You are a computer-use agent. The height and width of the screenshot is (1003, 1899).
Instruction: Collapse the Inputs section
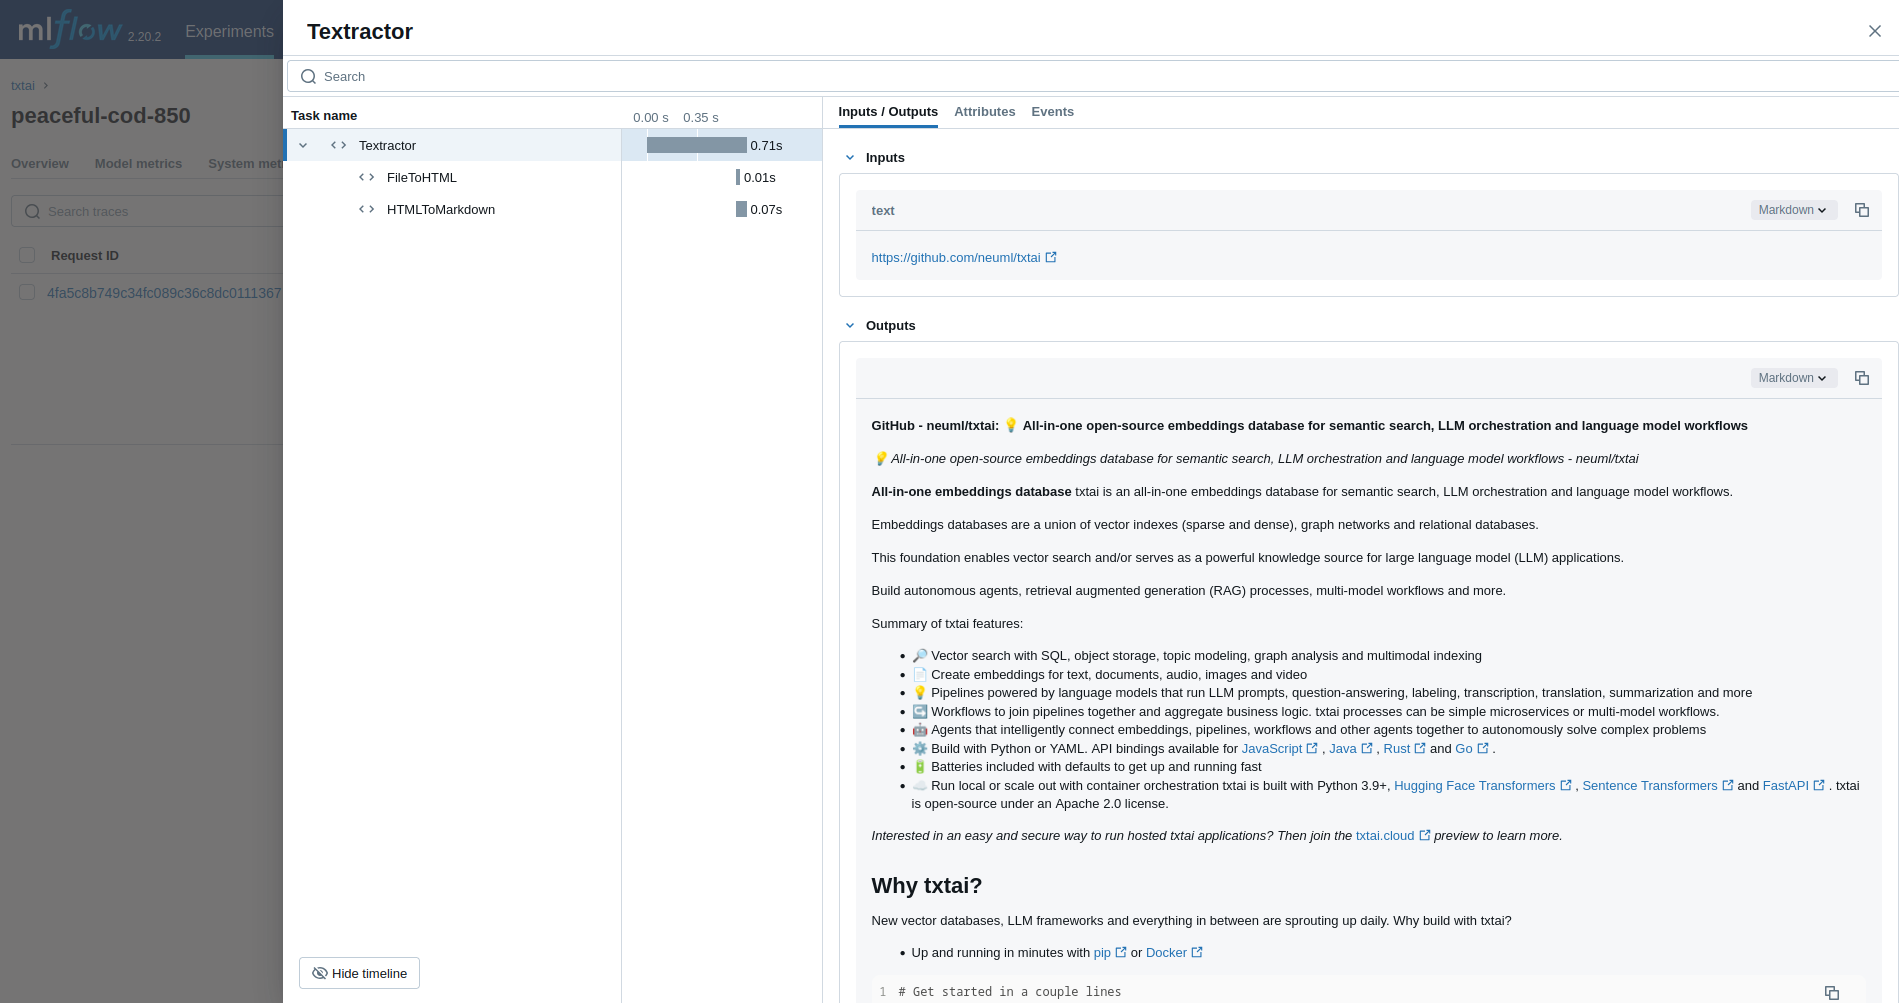(850, 157)
